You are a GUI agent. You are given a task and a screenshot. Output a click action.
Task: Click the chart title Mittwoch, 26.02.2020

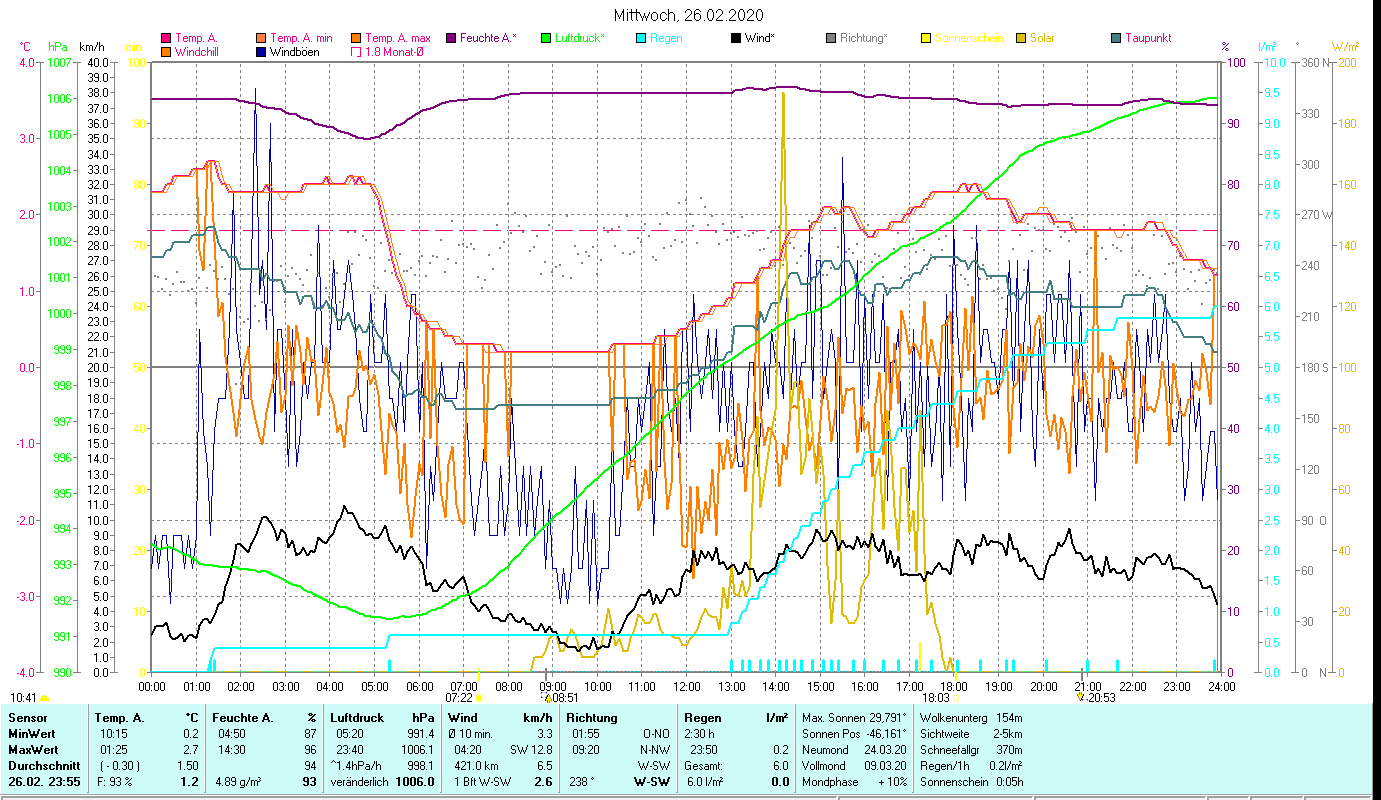(x=689, y=15)
